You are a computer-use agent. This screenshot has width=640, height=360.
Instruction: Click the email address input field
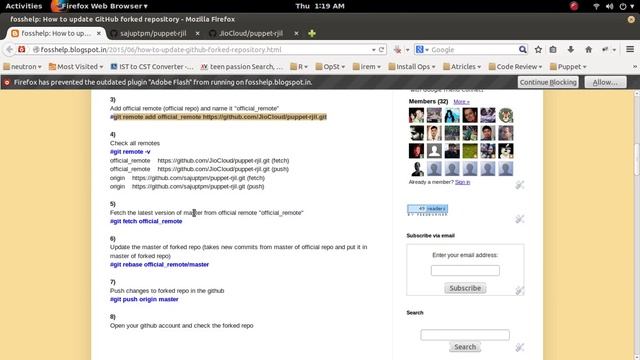pos(465,271)
